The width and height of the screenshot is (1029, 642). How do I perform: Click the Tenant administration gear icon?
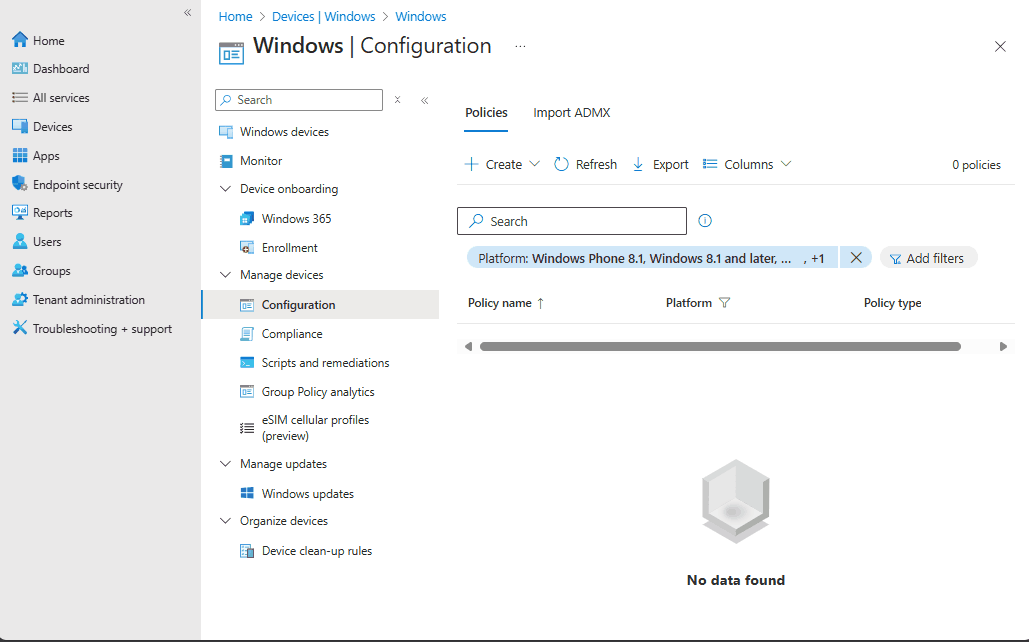[20, 299]
